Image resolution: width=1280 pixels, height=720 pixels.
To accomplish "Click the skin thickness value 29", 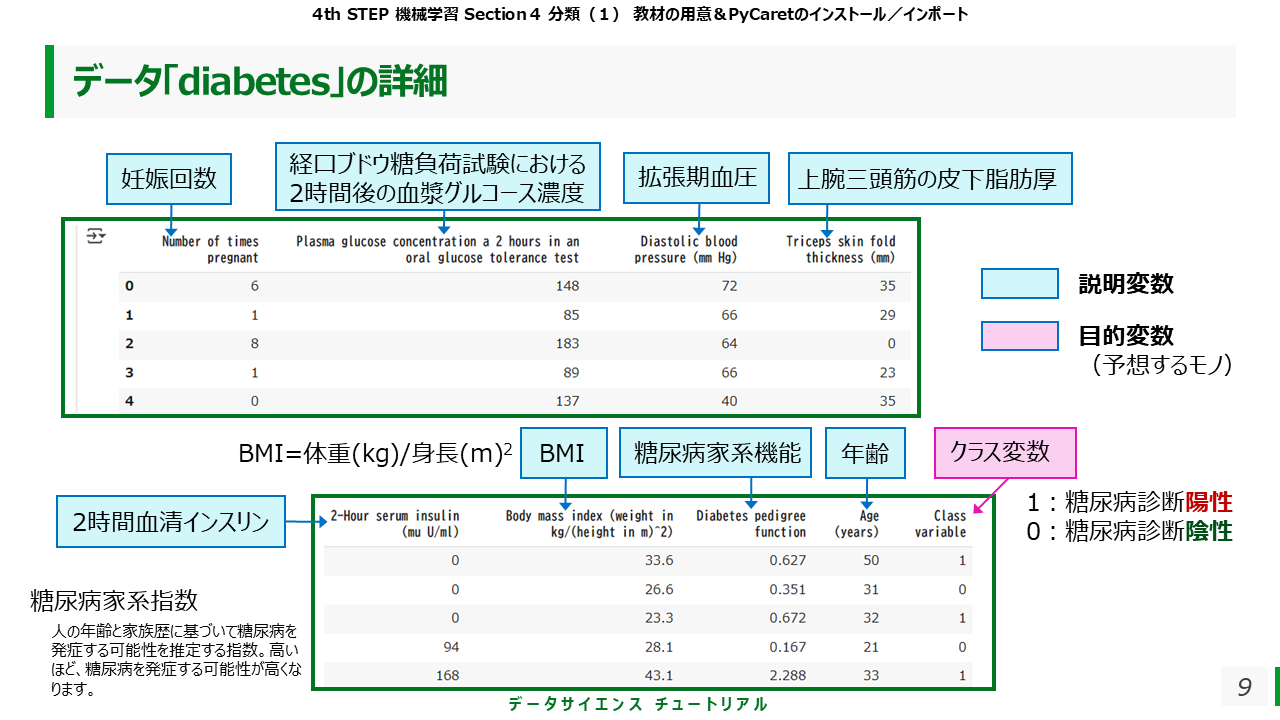I will (x=887, y=315).
